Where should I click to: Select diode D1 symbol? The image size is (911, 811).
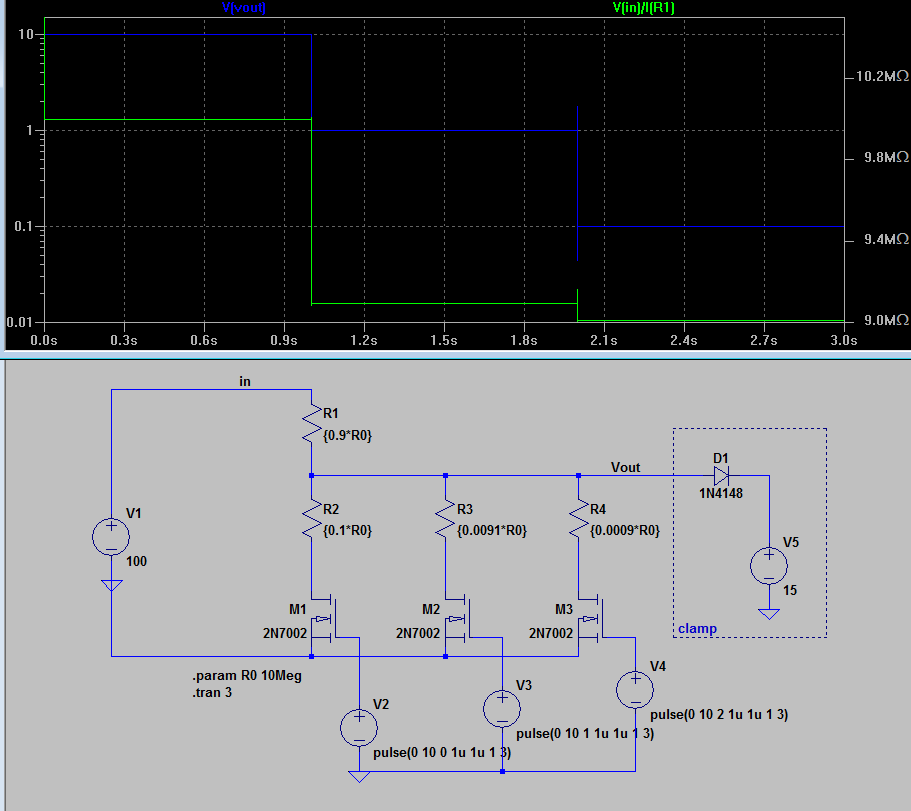721,476
